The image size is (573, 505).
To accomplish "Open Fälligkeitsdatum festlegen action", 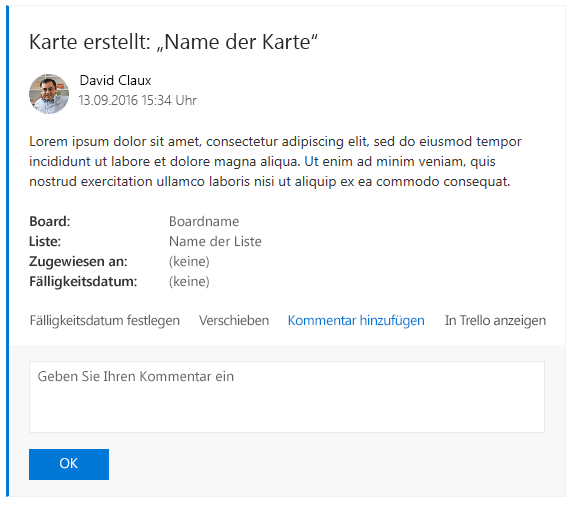I will point(105,320).
